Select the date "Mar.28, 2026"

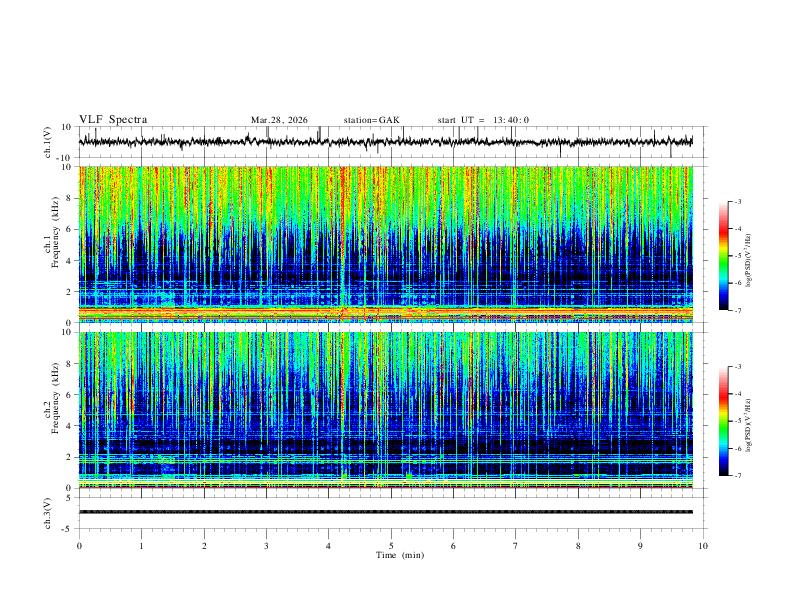coord(279,120)
